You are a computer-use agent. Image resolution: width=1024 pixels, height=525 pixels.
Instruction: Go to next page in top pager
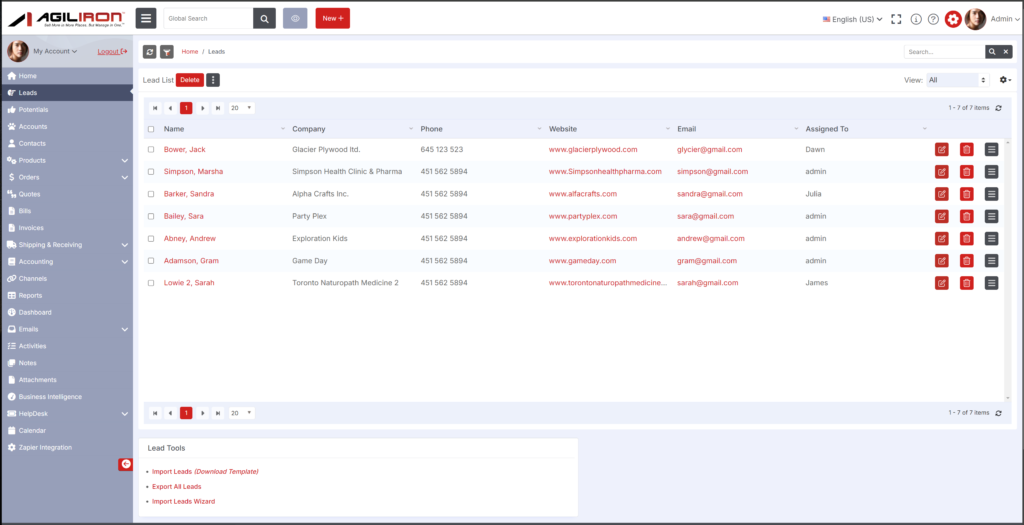point(203,108)
